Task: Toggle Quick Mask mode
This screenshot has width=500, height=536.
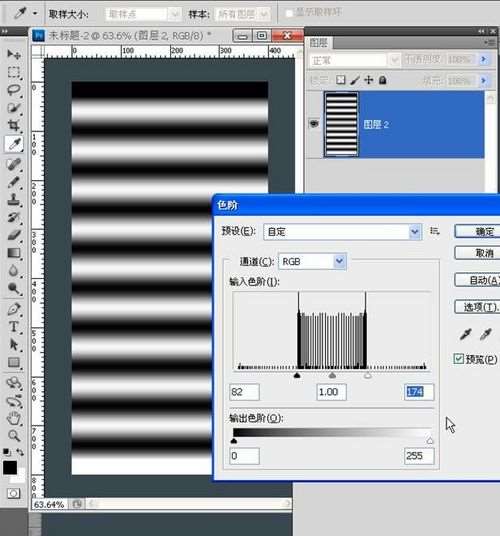Action: 14,493
